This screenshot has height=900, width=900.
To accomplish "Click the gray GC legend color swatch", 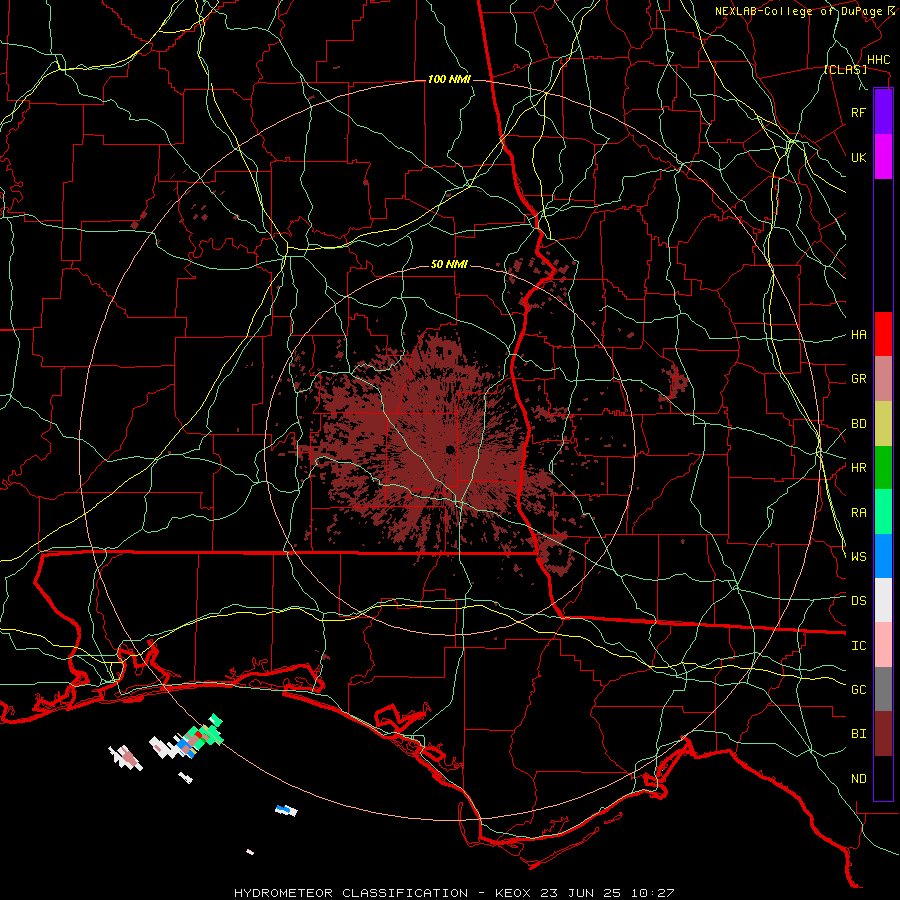I will coord(883,689).
